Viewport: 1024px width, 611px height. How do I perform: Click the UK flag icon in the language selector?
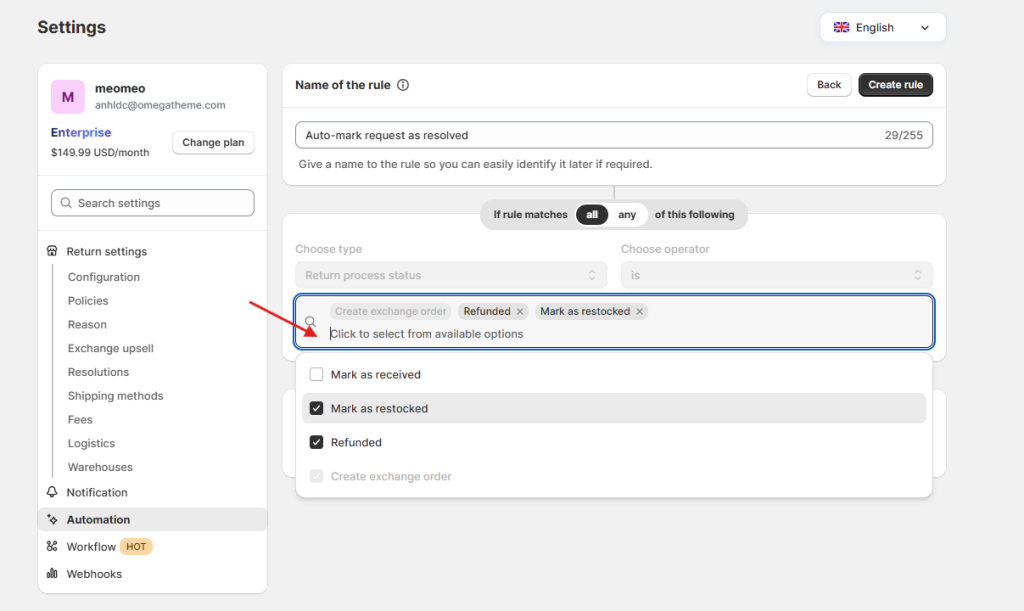point(841,27)
